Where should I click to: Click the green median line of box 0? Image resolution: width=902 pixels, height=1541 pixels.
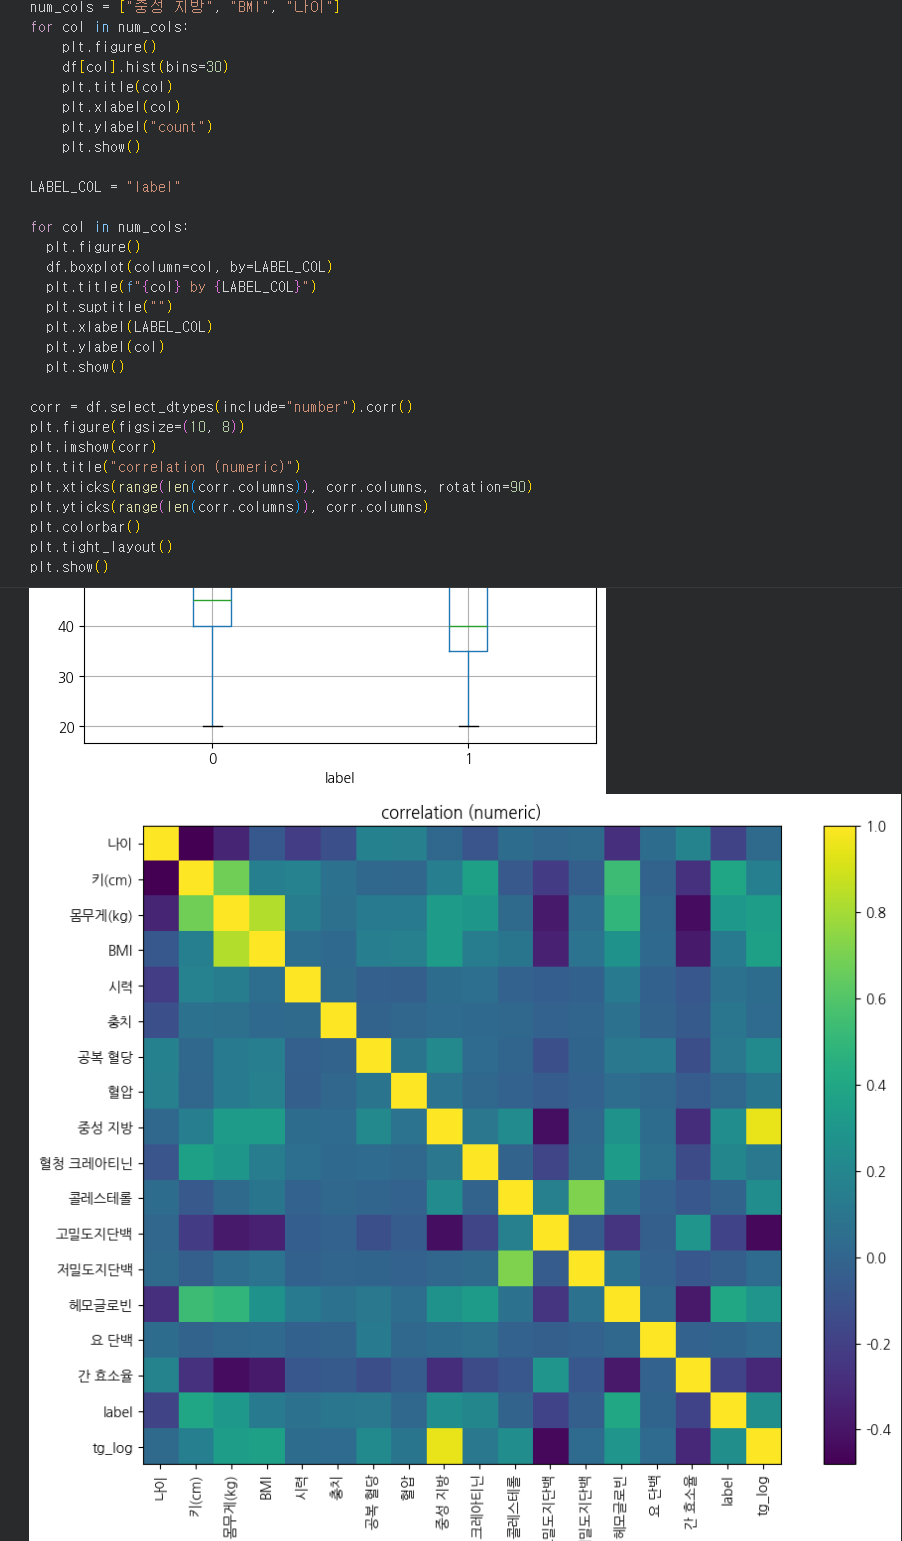click(213, 601)
